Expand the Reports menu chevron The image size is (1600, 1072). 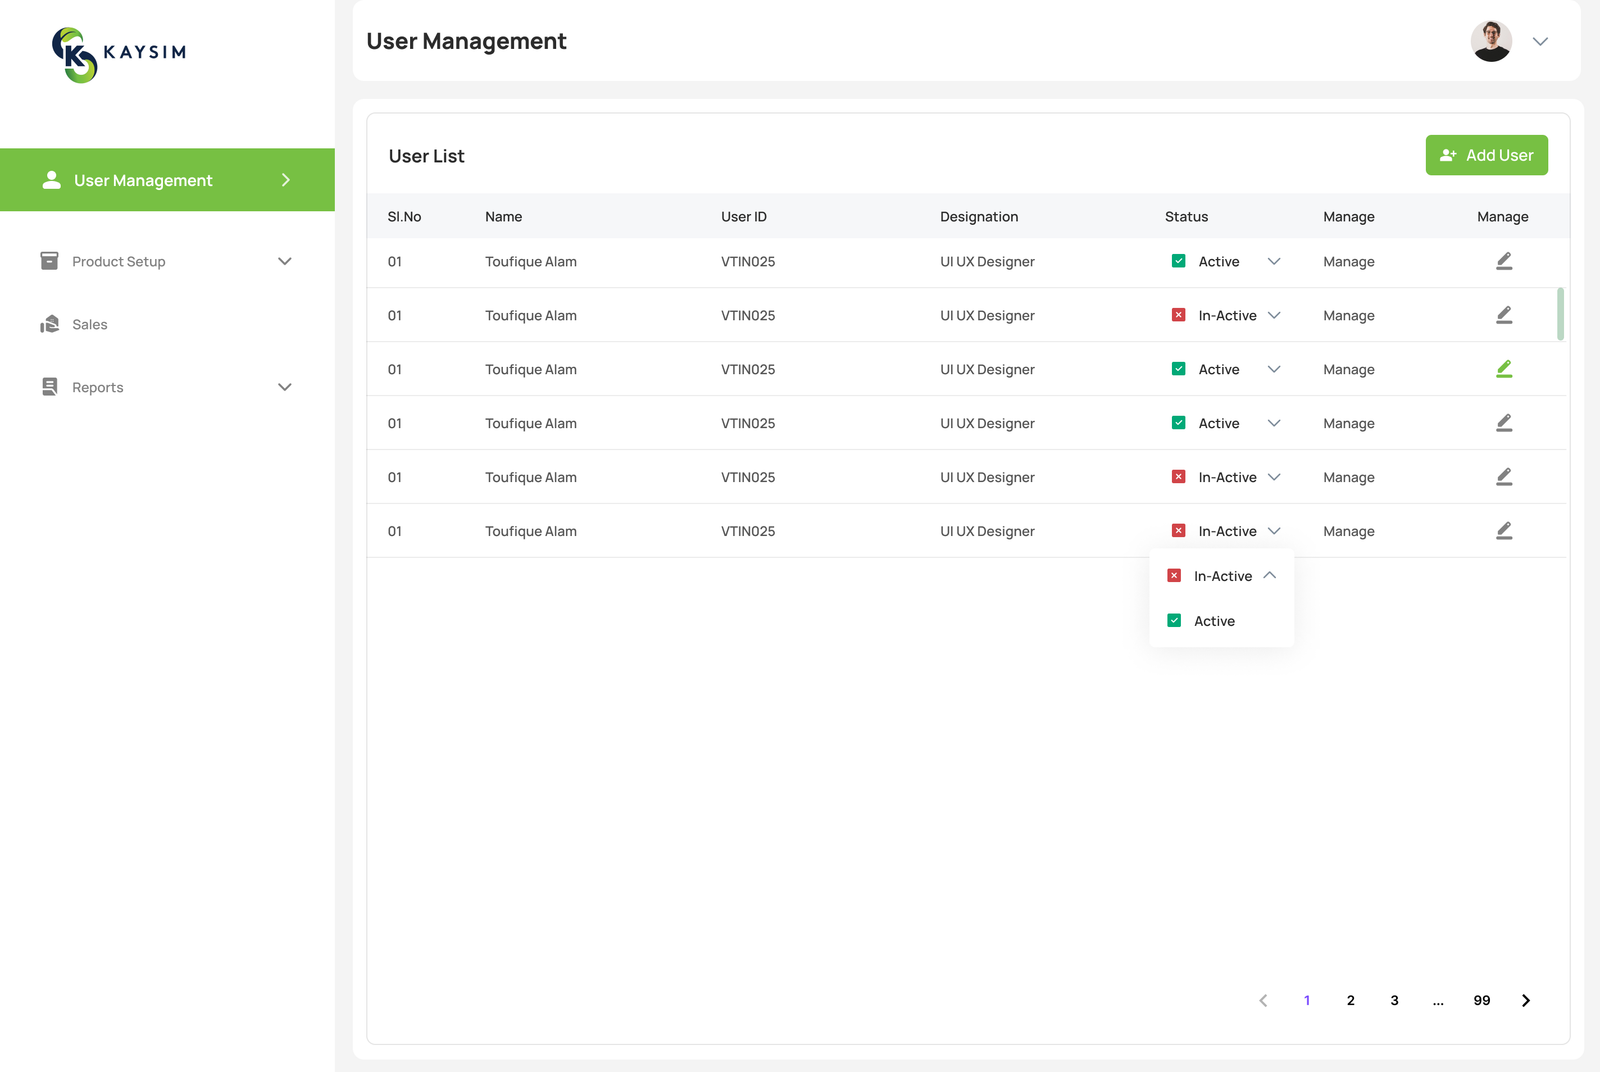coord(284,387)
